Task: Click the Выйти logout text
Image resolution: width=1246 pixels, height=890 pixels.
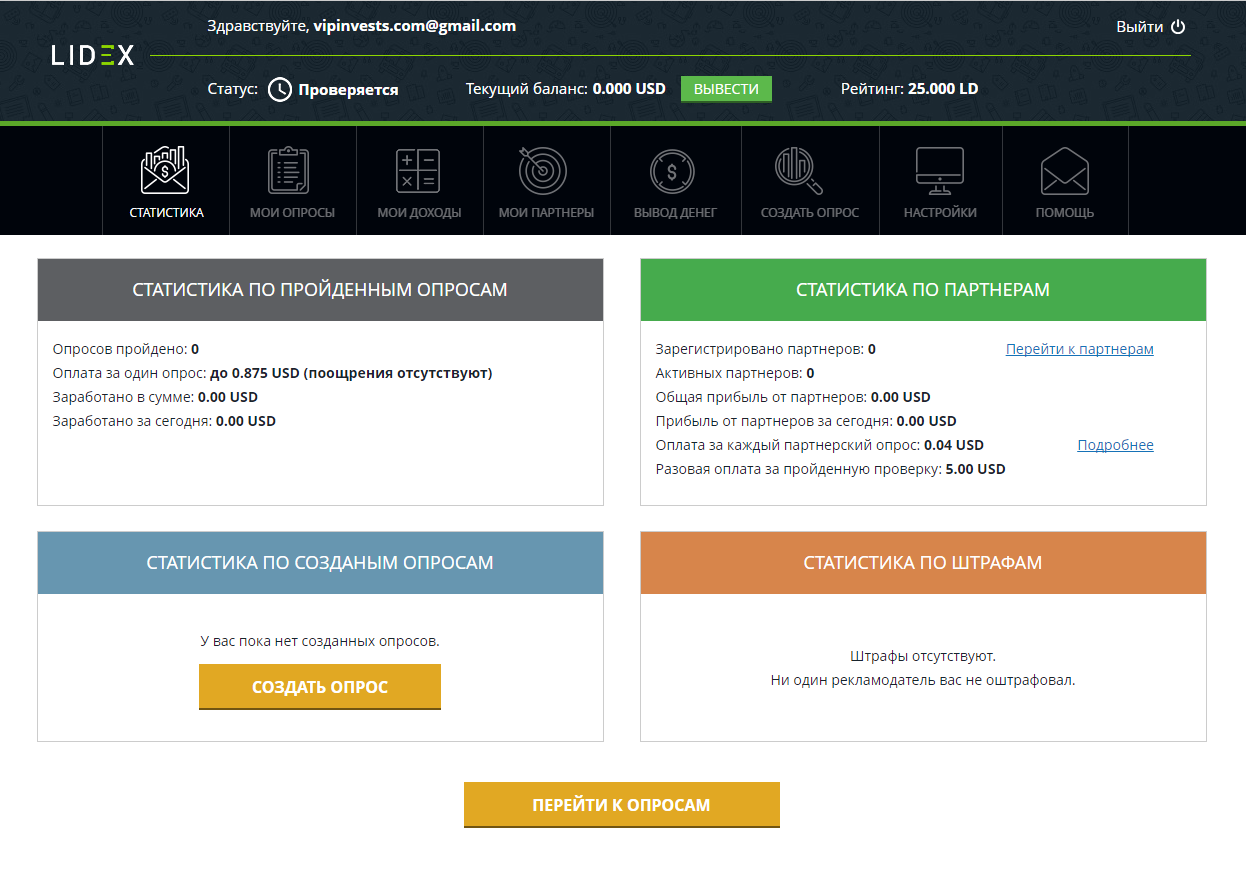Action: tap(1139, 27)
